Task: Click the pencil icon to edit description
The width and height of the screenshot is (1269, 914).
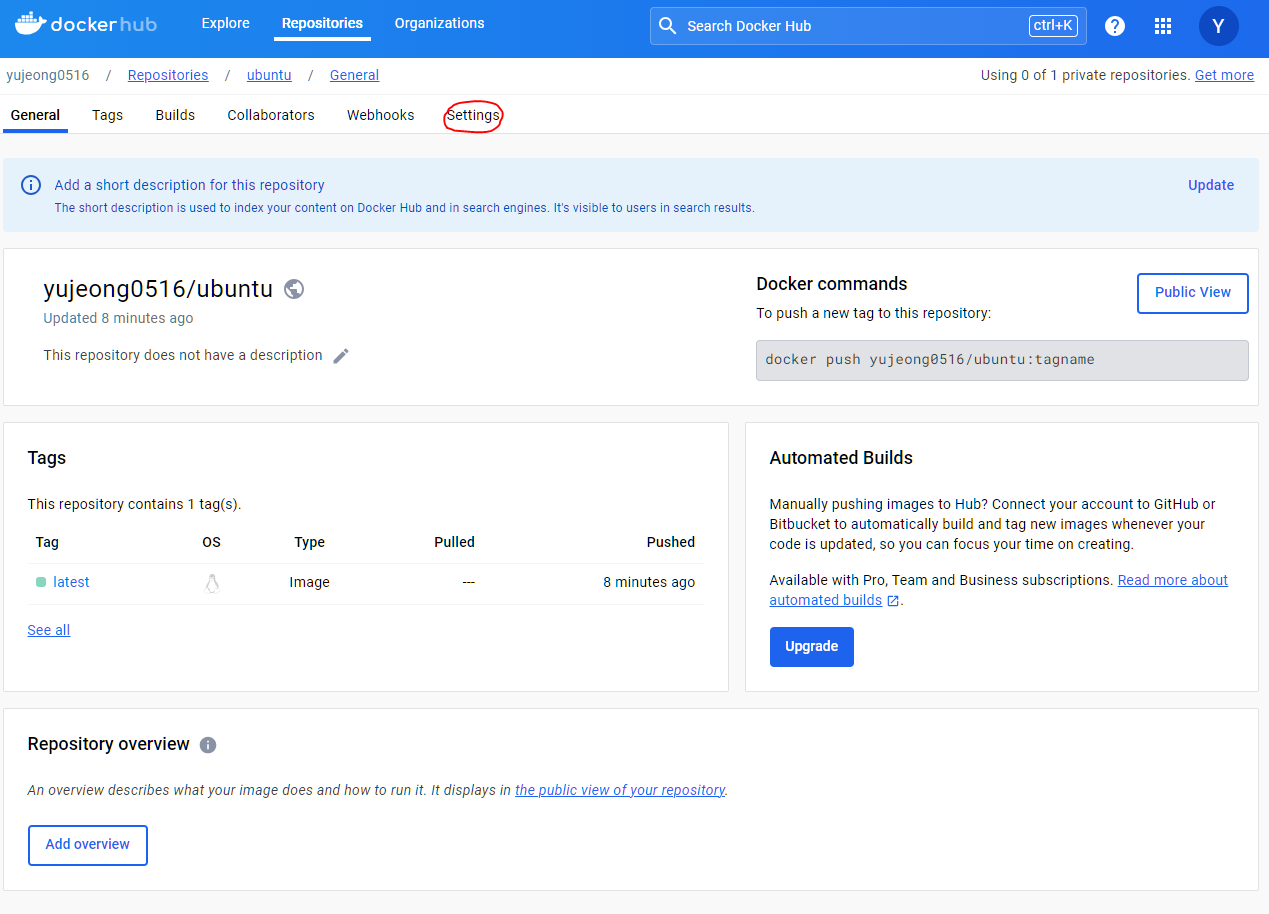Action: (341, 356)
